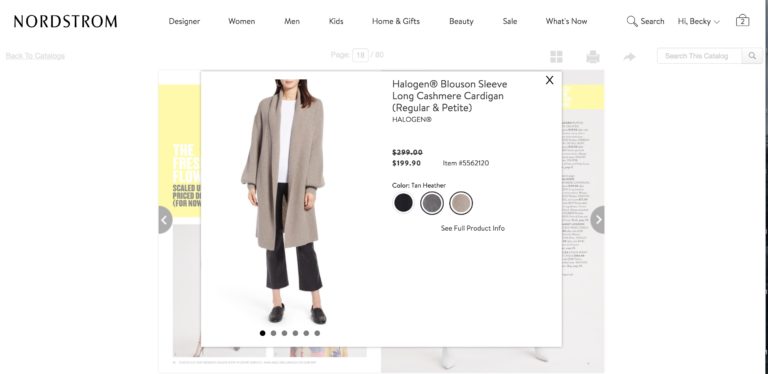Go to previous catalog page arrow
This screenshot has height=374, width=768.
(x=165, y=220)
